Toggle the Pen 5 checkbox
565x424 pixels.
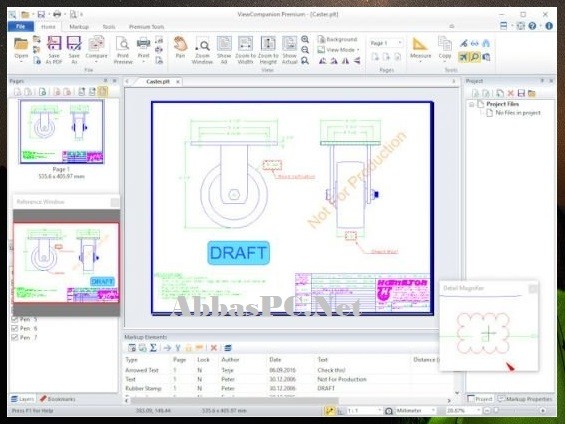pos(15,319)
